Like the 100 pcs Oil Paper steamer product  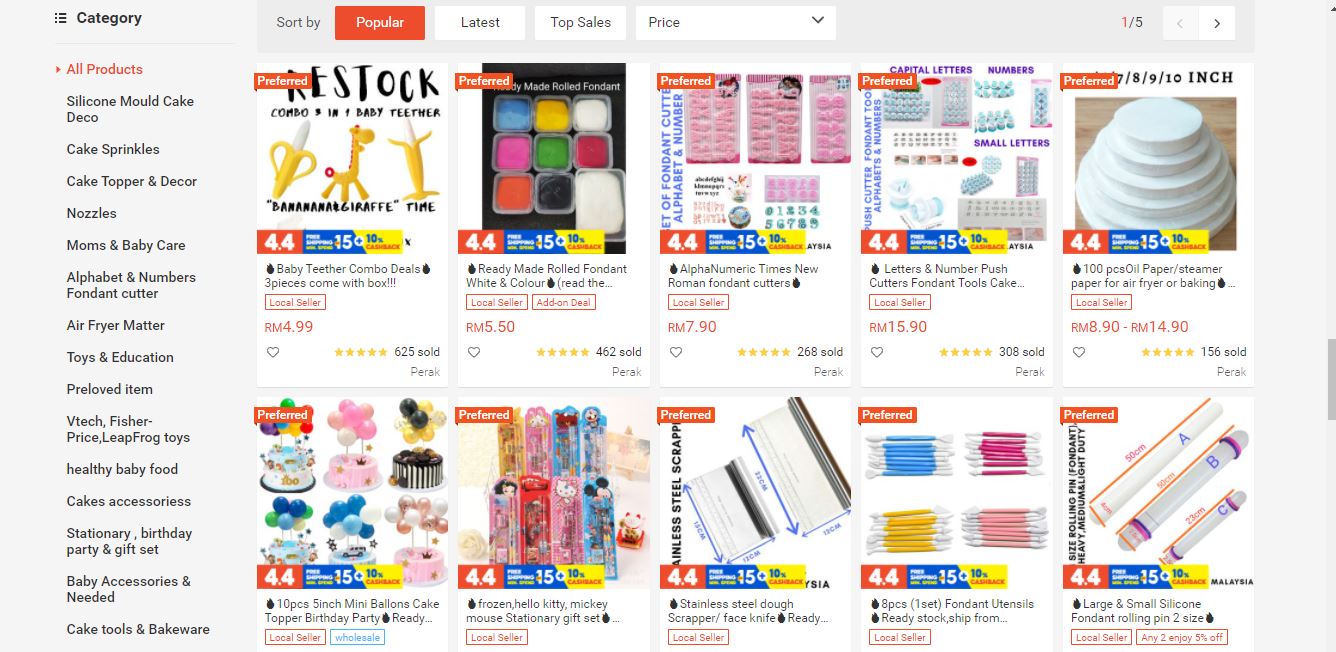point(1079,352)
